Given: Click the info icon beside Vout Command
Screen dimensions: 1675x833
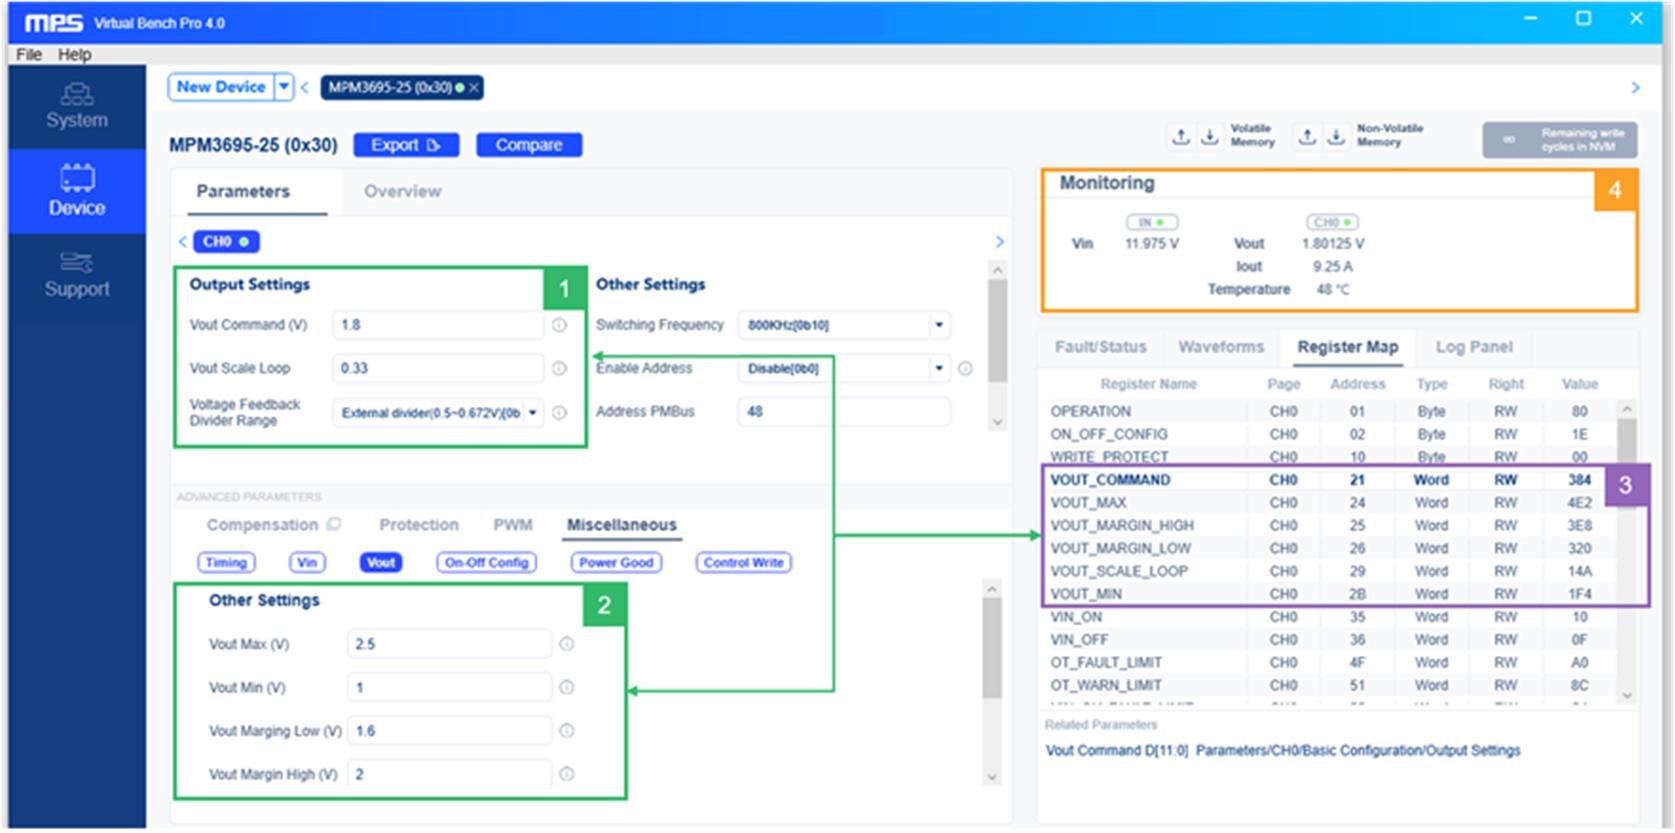Looking at the screenshot, I should point(559,325).
